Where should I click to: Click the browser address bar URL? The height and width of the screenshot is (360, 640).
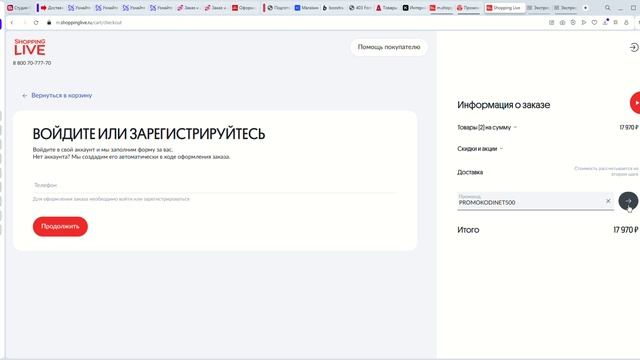click(89, 22)
